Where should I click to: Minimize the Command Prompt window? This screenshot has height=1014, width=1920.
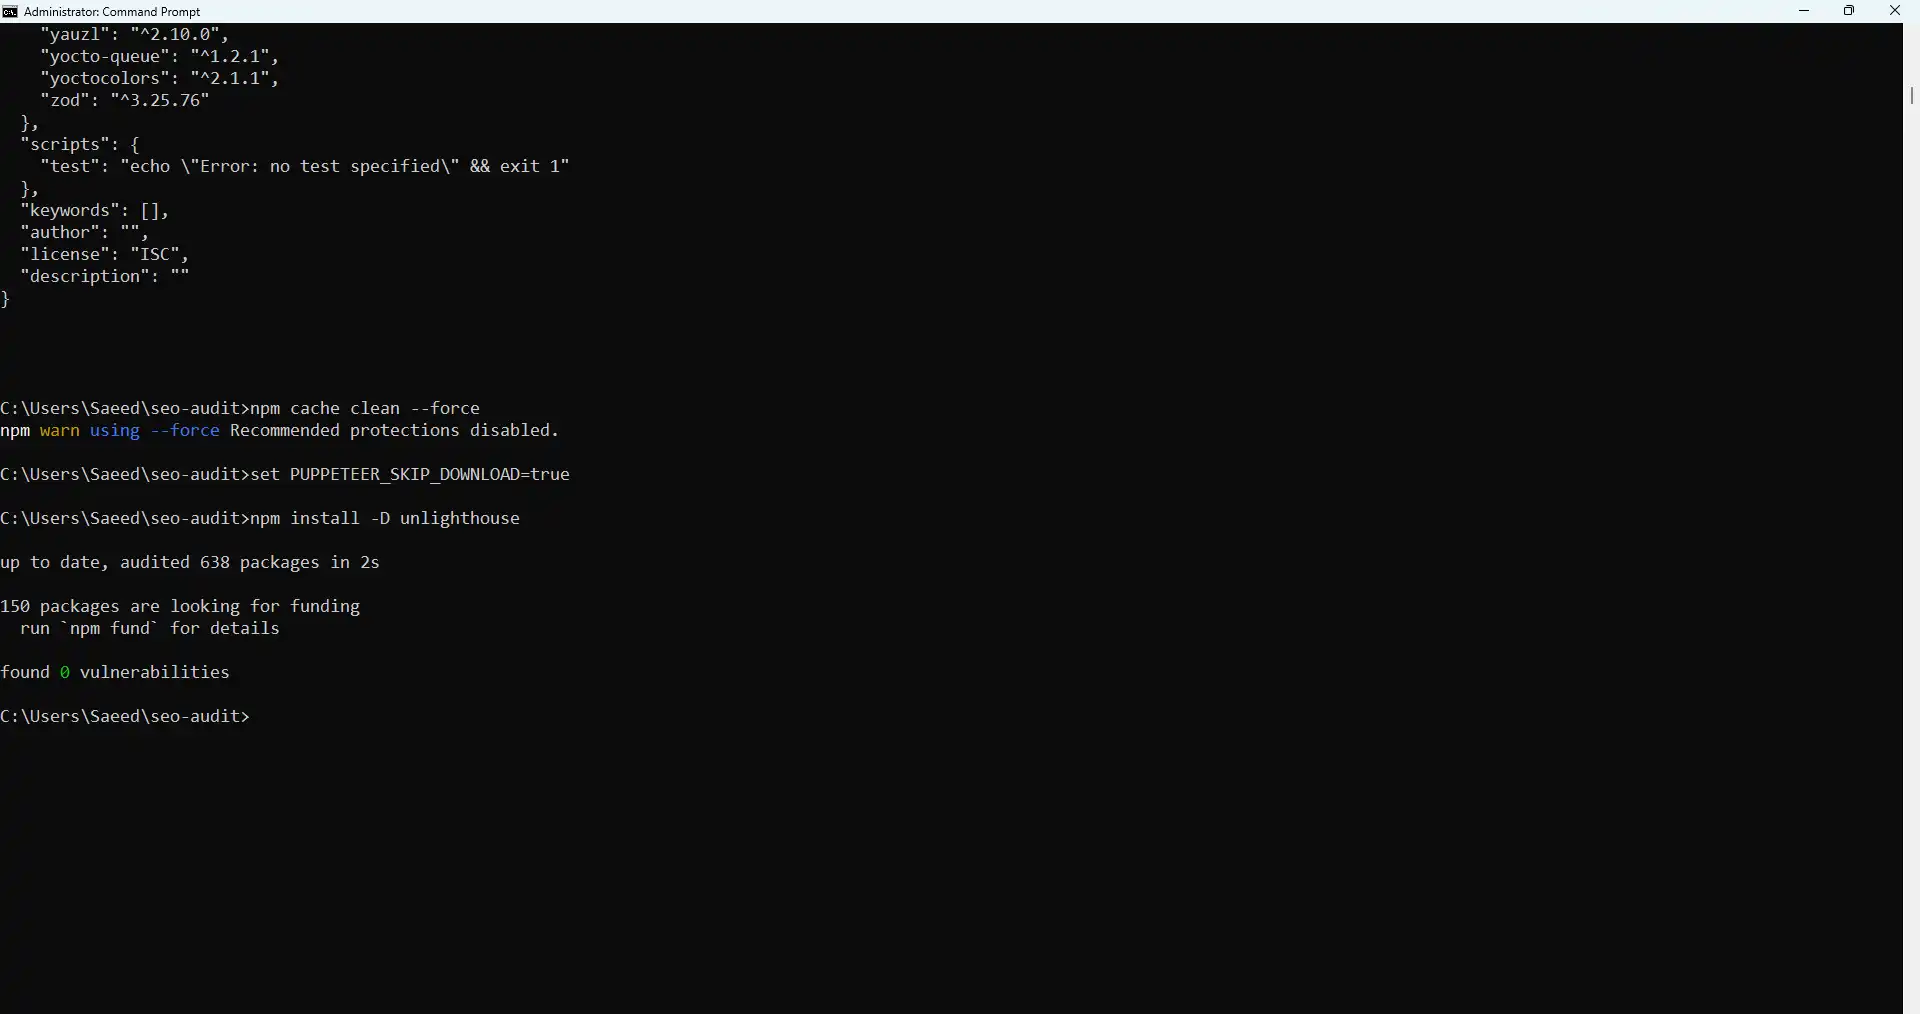[x=1804, y=11]
